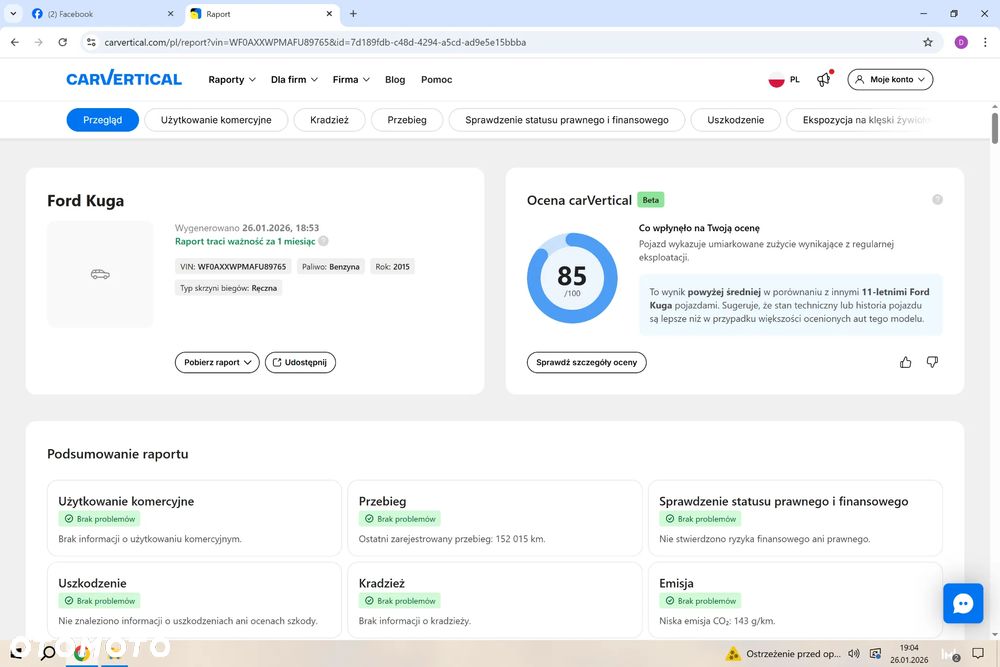Click the vehicle placeholder thumbnail
This screenshot has height=667, width=1000.
100,274
